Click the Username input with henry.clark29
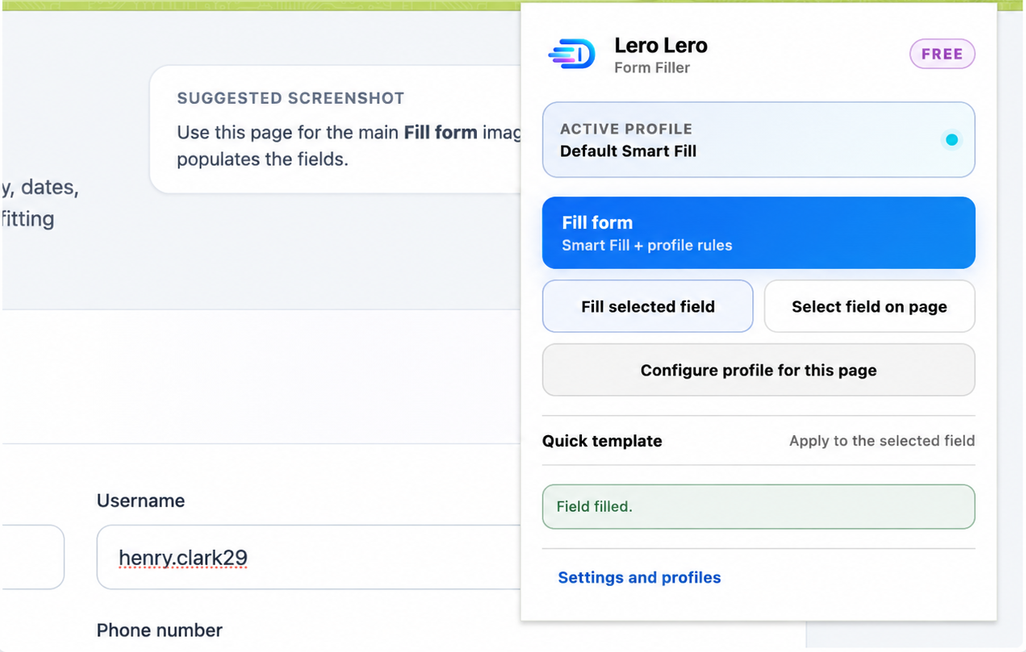Viewport: 1026px width, 652px height. click(309, 557)
